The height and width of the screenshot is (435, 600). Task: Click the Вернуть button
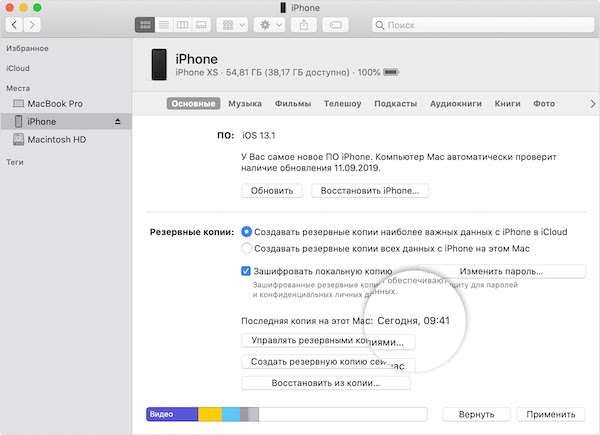tap(476, 414)
